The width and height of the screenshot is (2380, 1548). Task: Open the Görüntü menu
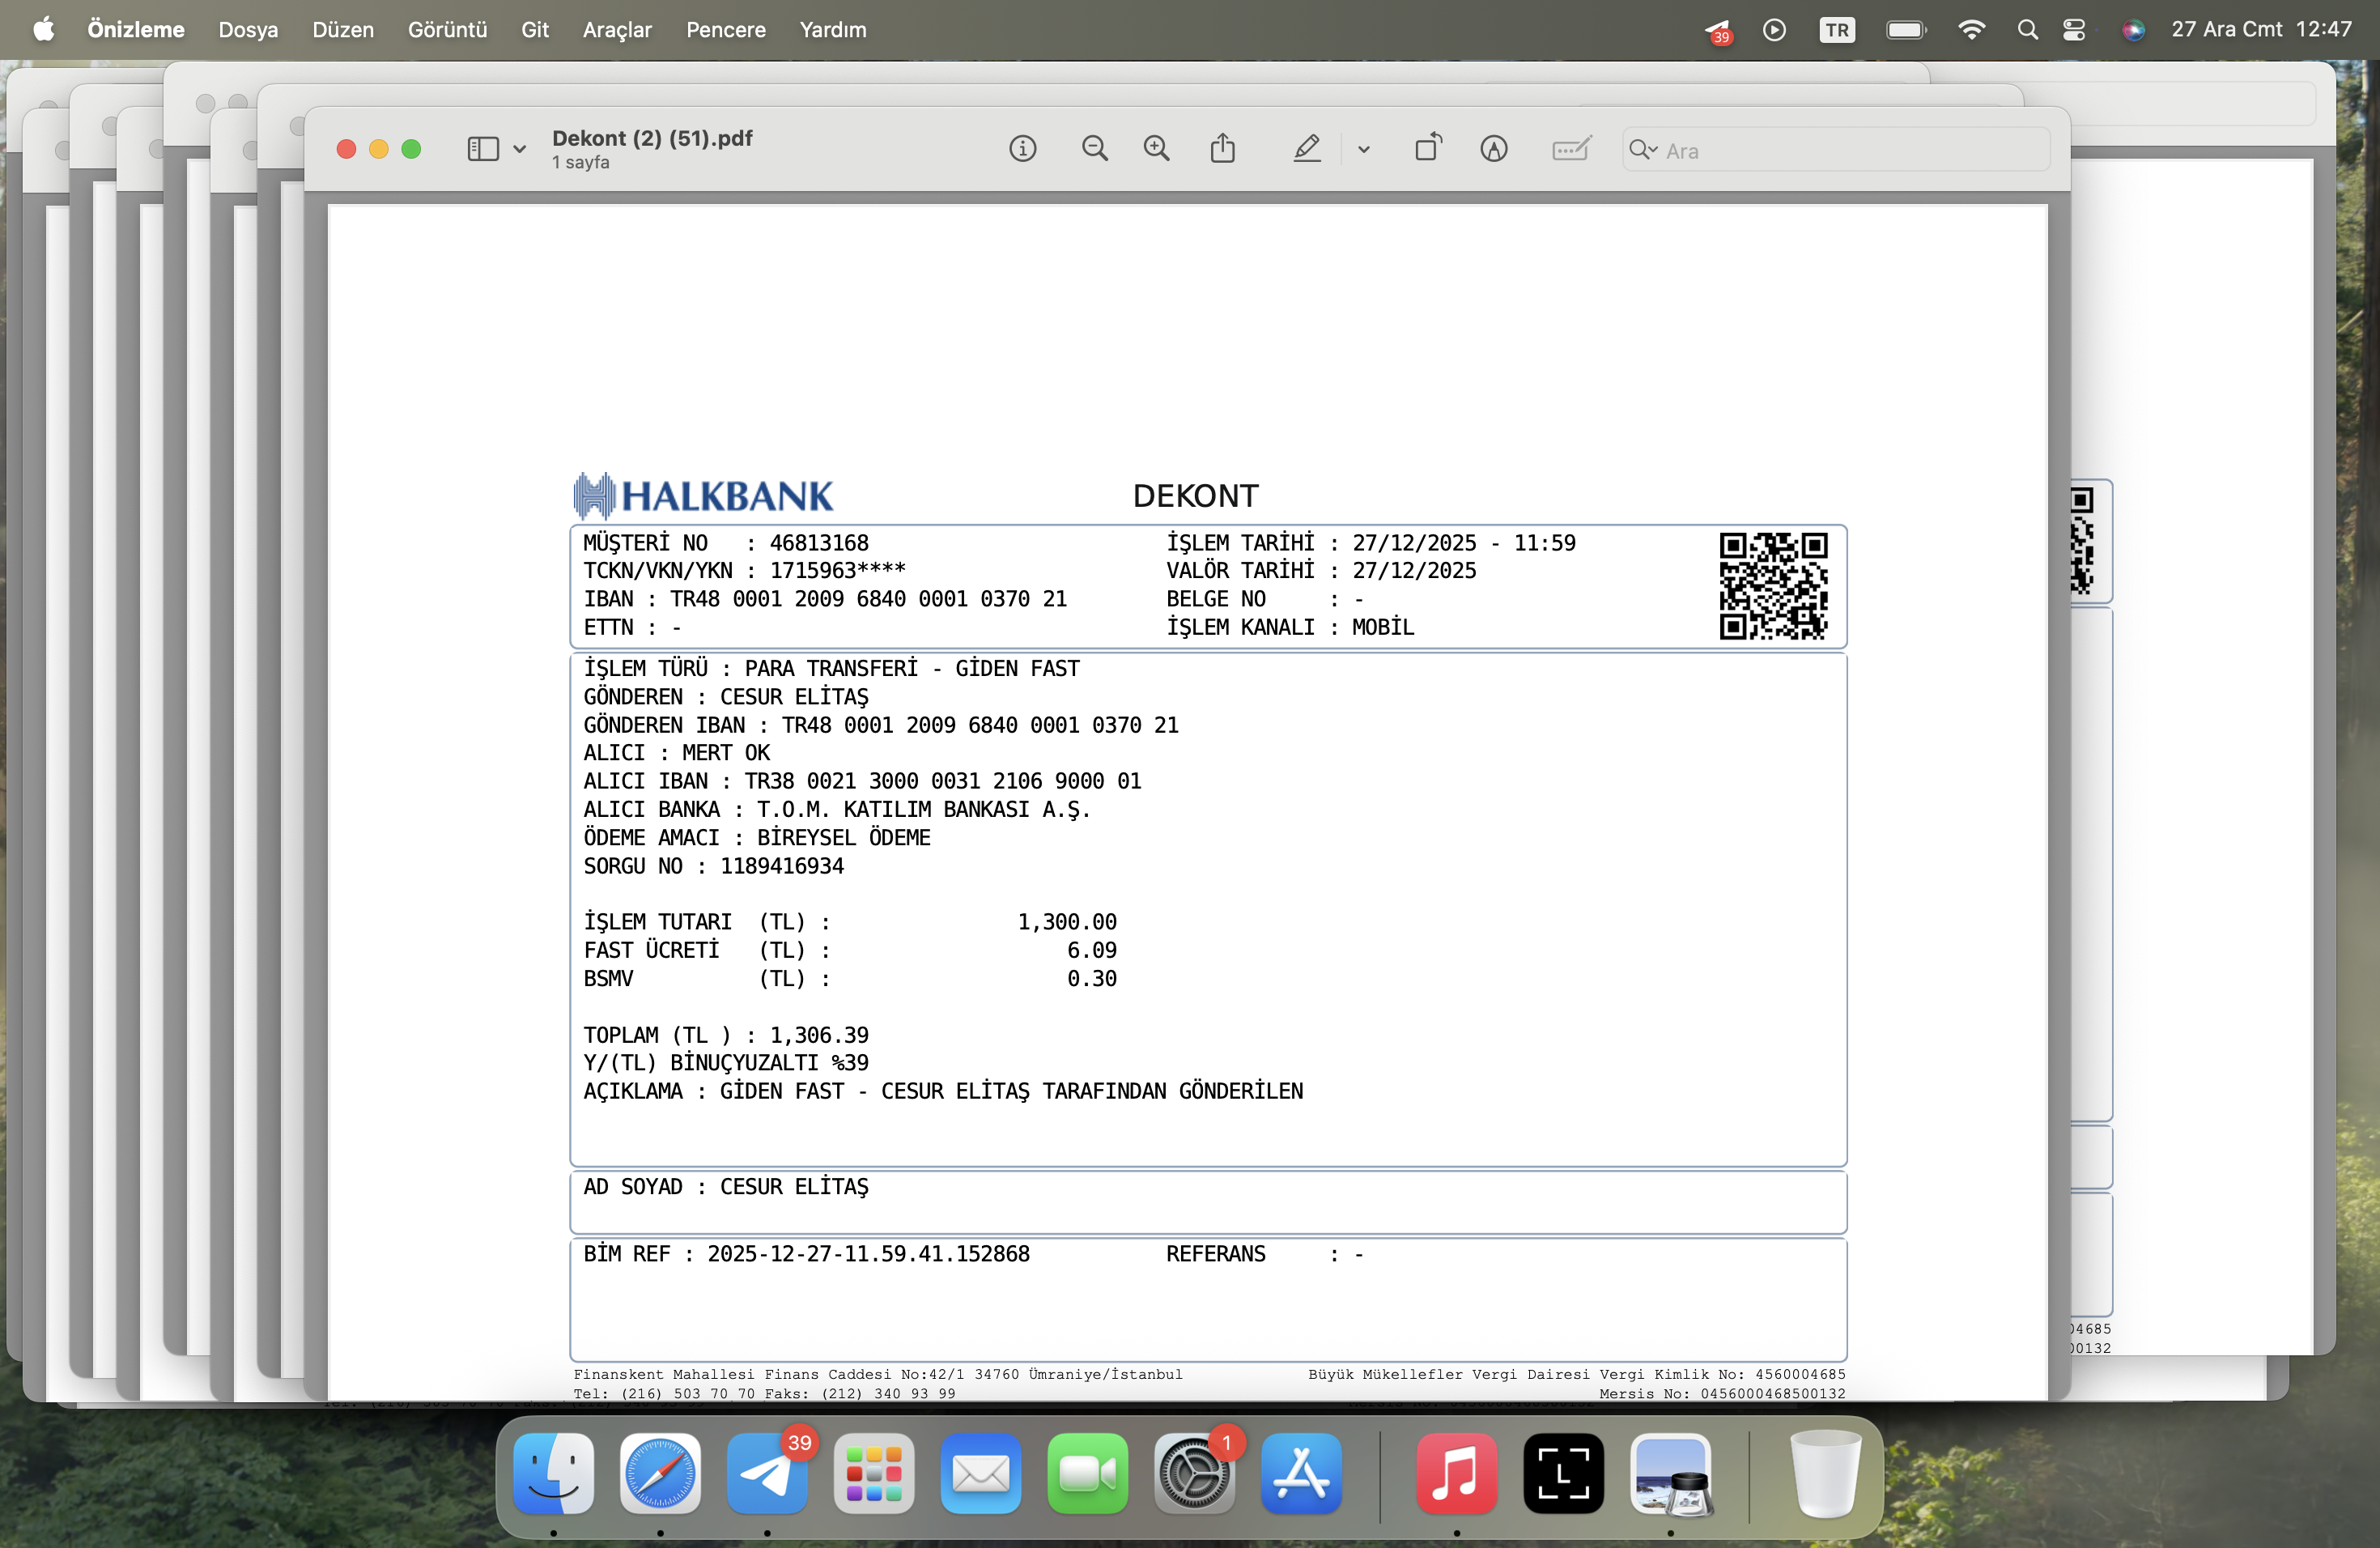[447, 30]
